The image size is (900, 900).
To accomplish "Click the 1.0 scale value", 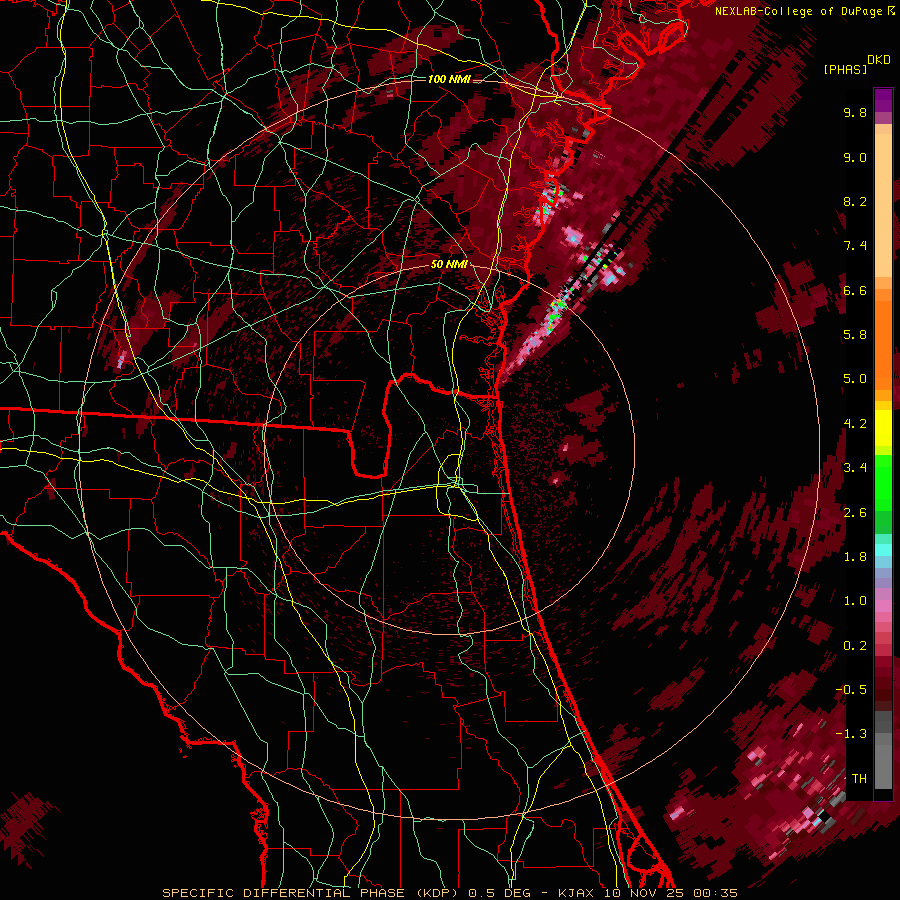I will (855, 601).
